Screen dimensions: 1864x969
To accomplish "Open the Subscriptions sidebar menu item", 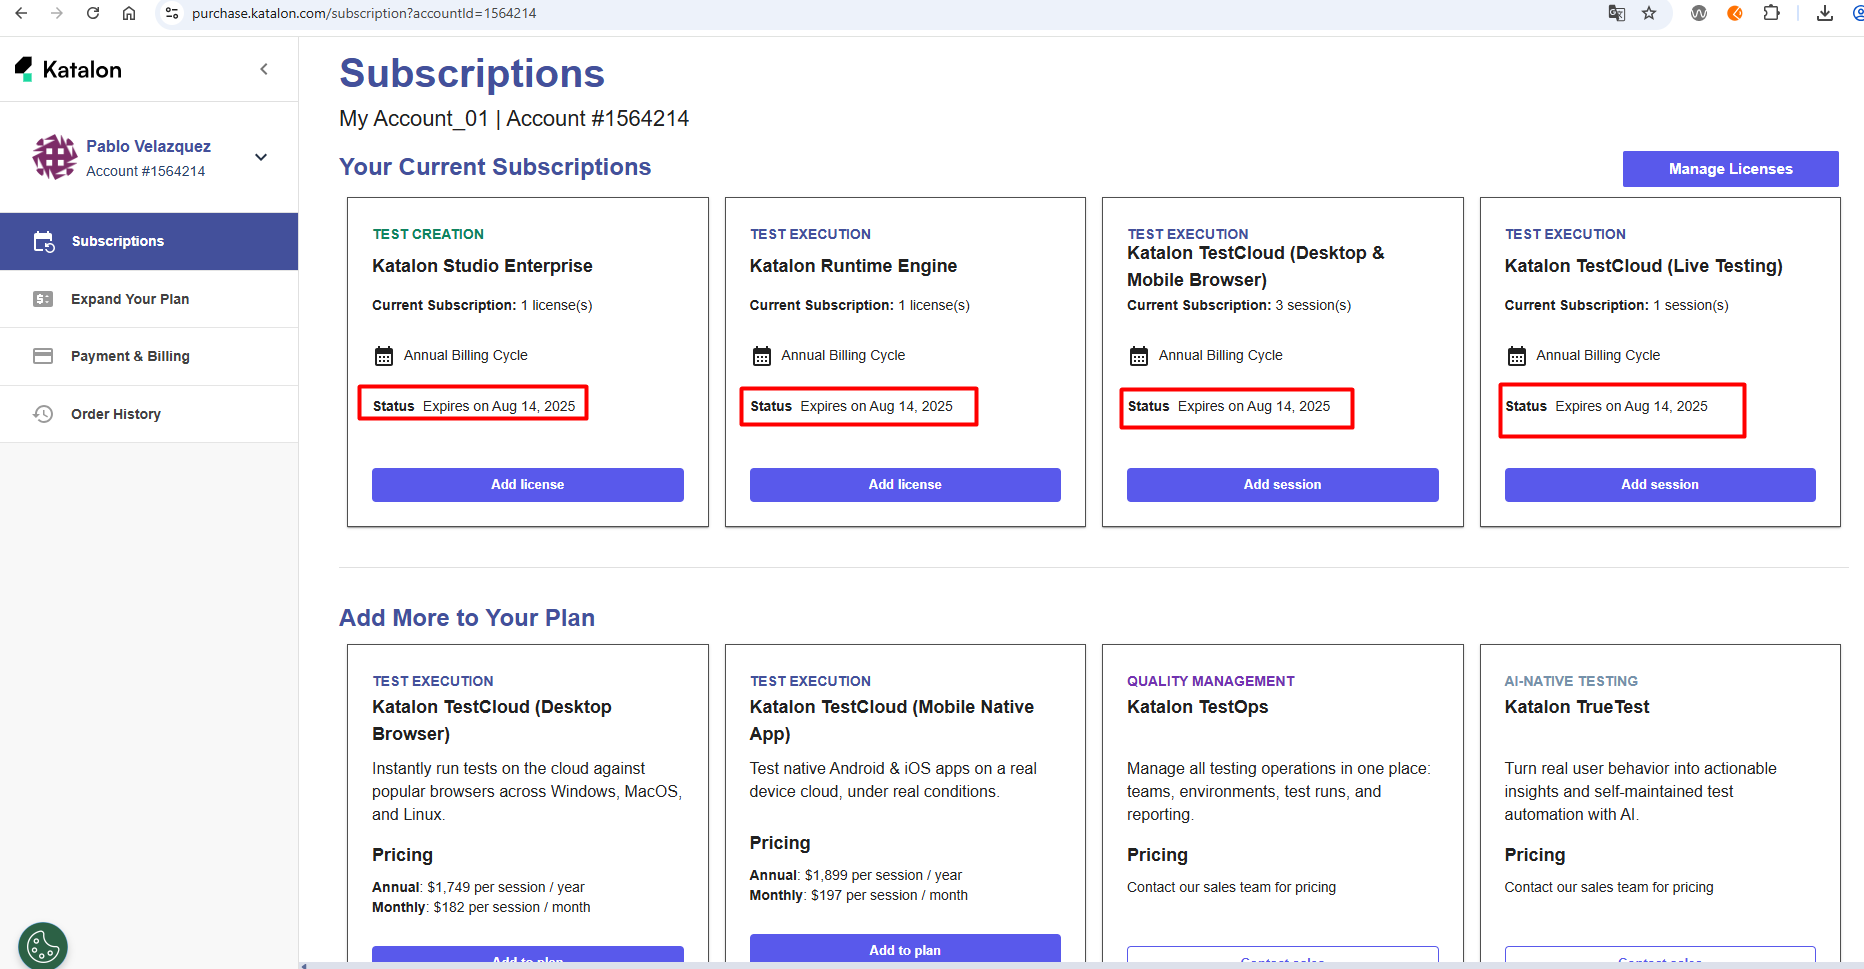I will click(x=117, y=241).
